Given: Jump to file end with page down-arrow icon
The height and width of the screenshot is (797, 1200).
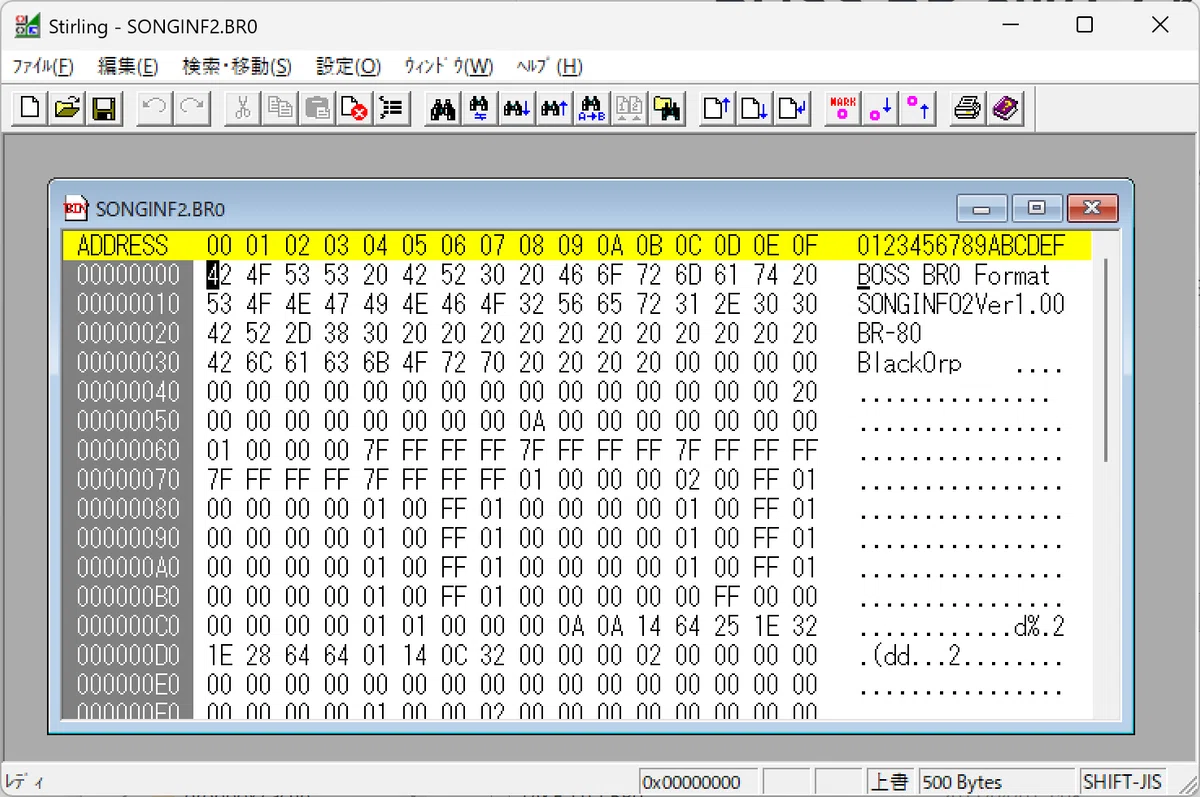Looking at the screenshot, I should 755,108.
